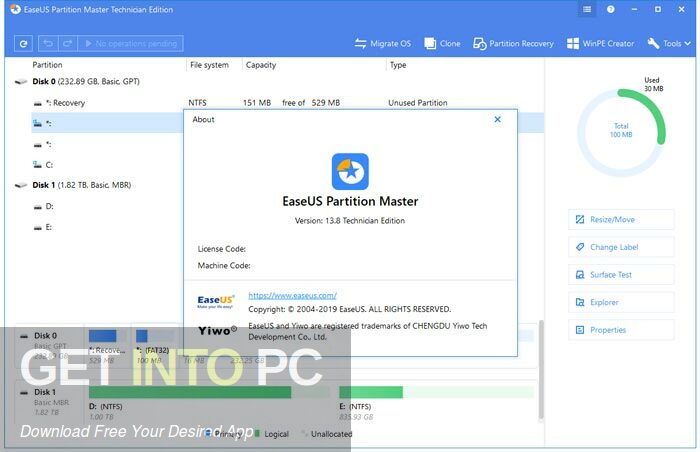The image size is (700, 452).
Task: Click the EaseUS Partition Master app icon
Action: tap(350, 172)
